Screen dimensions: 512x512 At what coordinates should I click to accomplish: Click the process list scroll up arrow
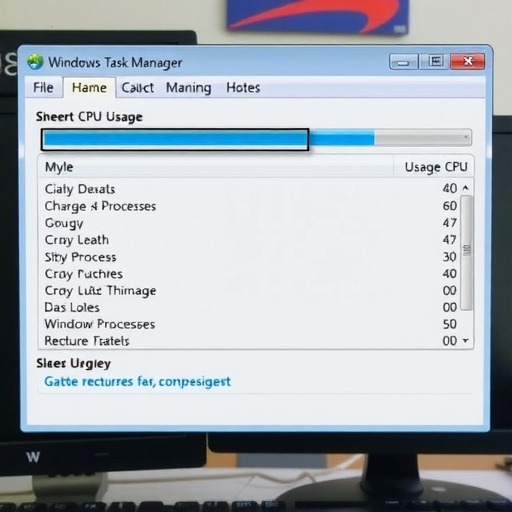point(466,188)
